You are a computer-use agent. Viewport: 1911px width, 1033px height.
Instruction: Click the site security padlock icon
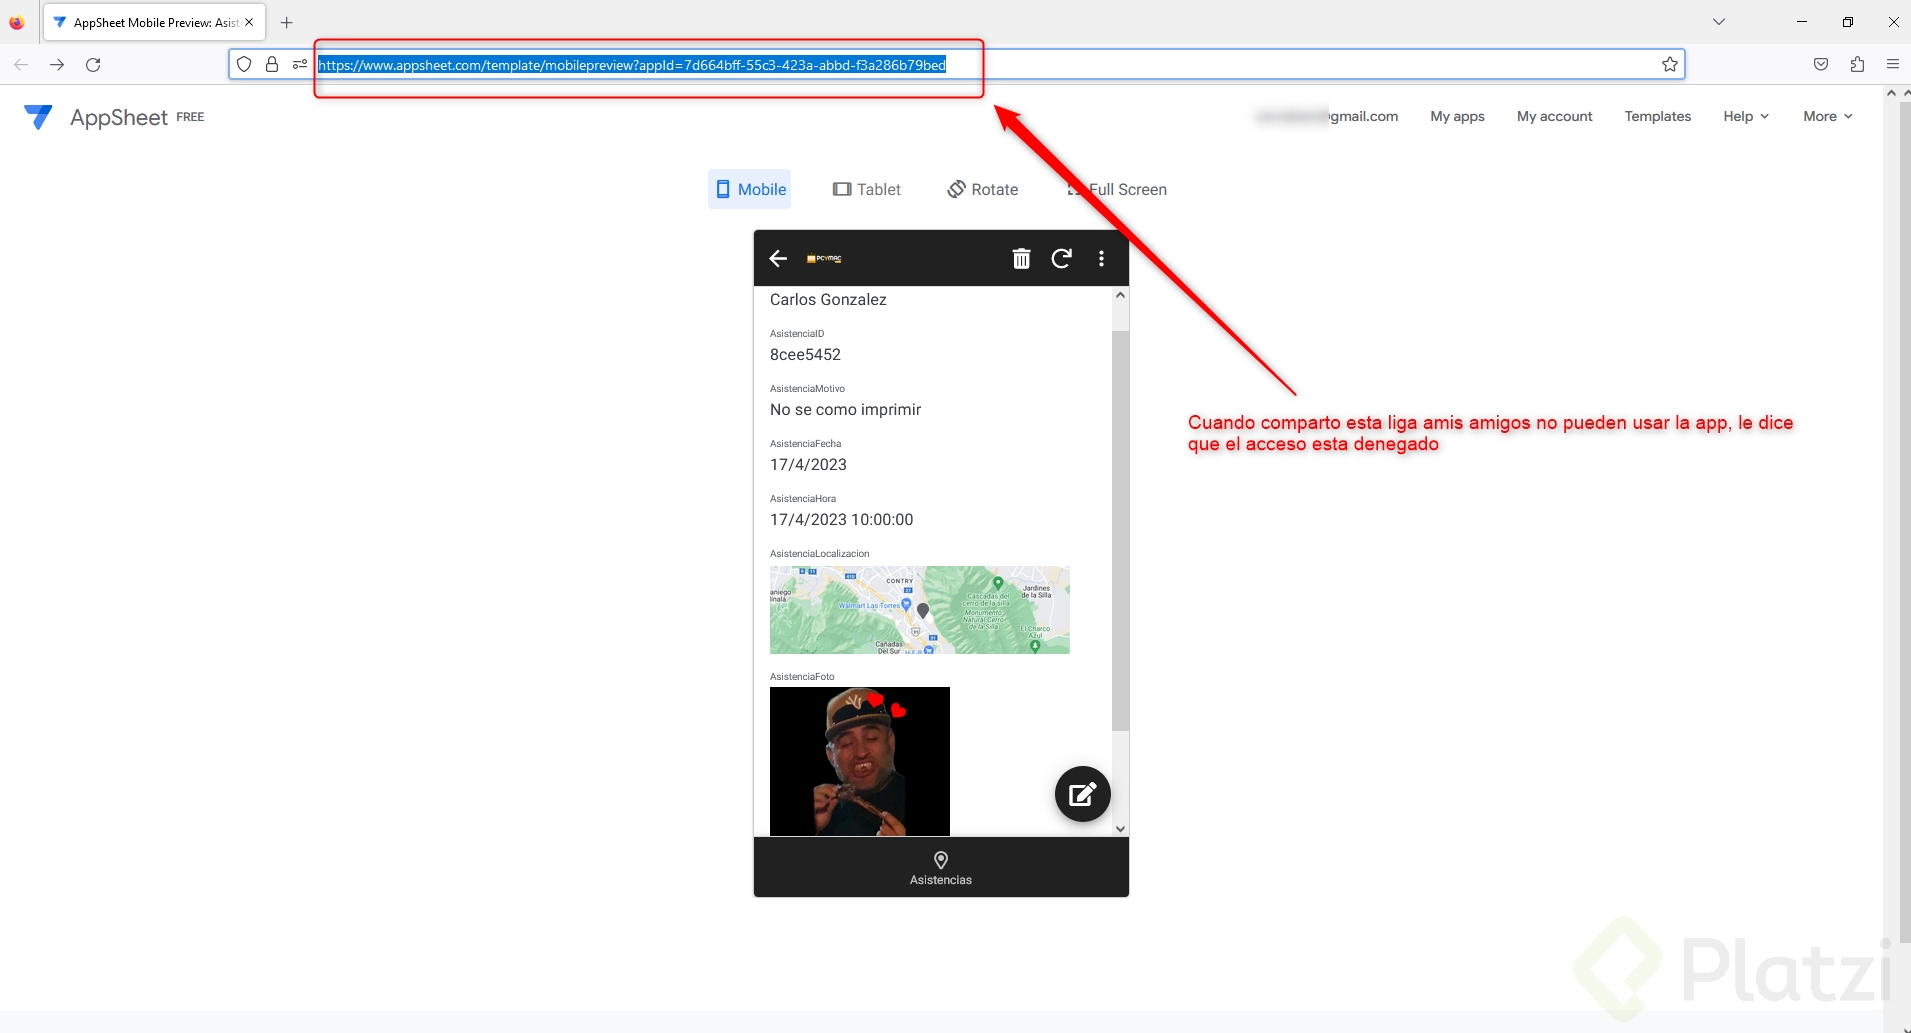click(272, 65)
